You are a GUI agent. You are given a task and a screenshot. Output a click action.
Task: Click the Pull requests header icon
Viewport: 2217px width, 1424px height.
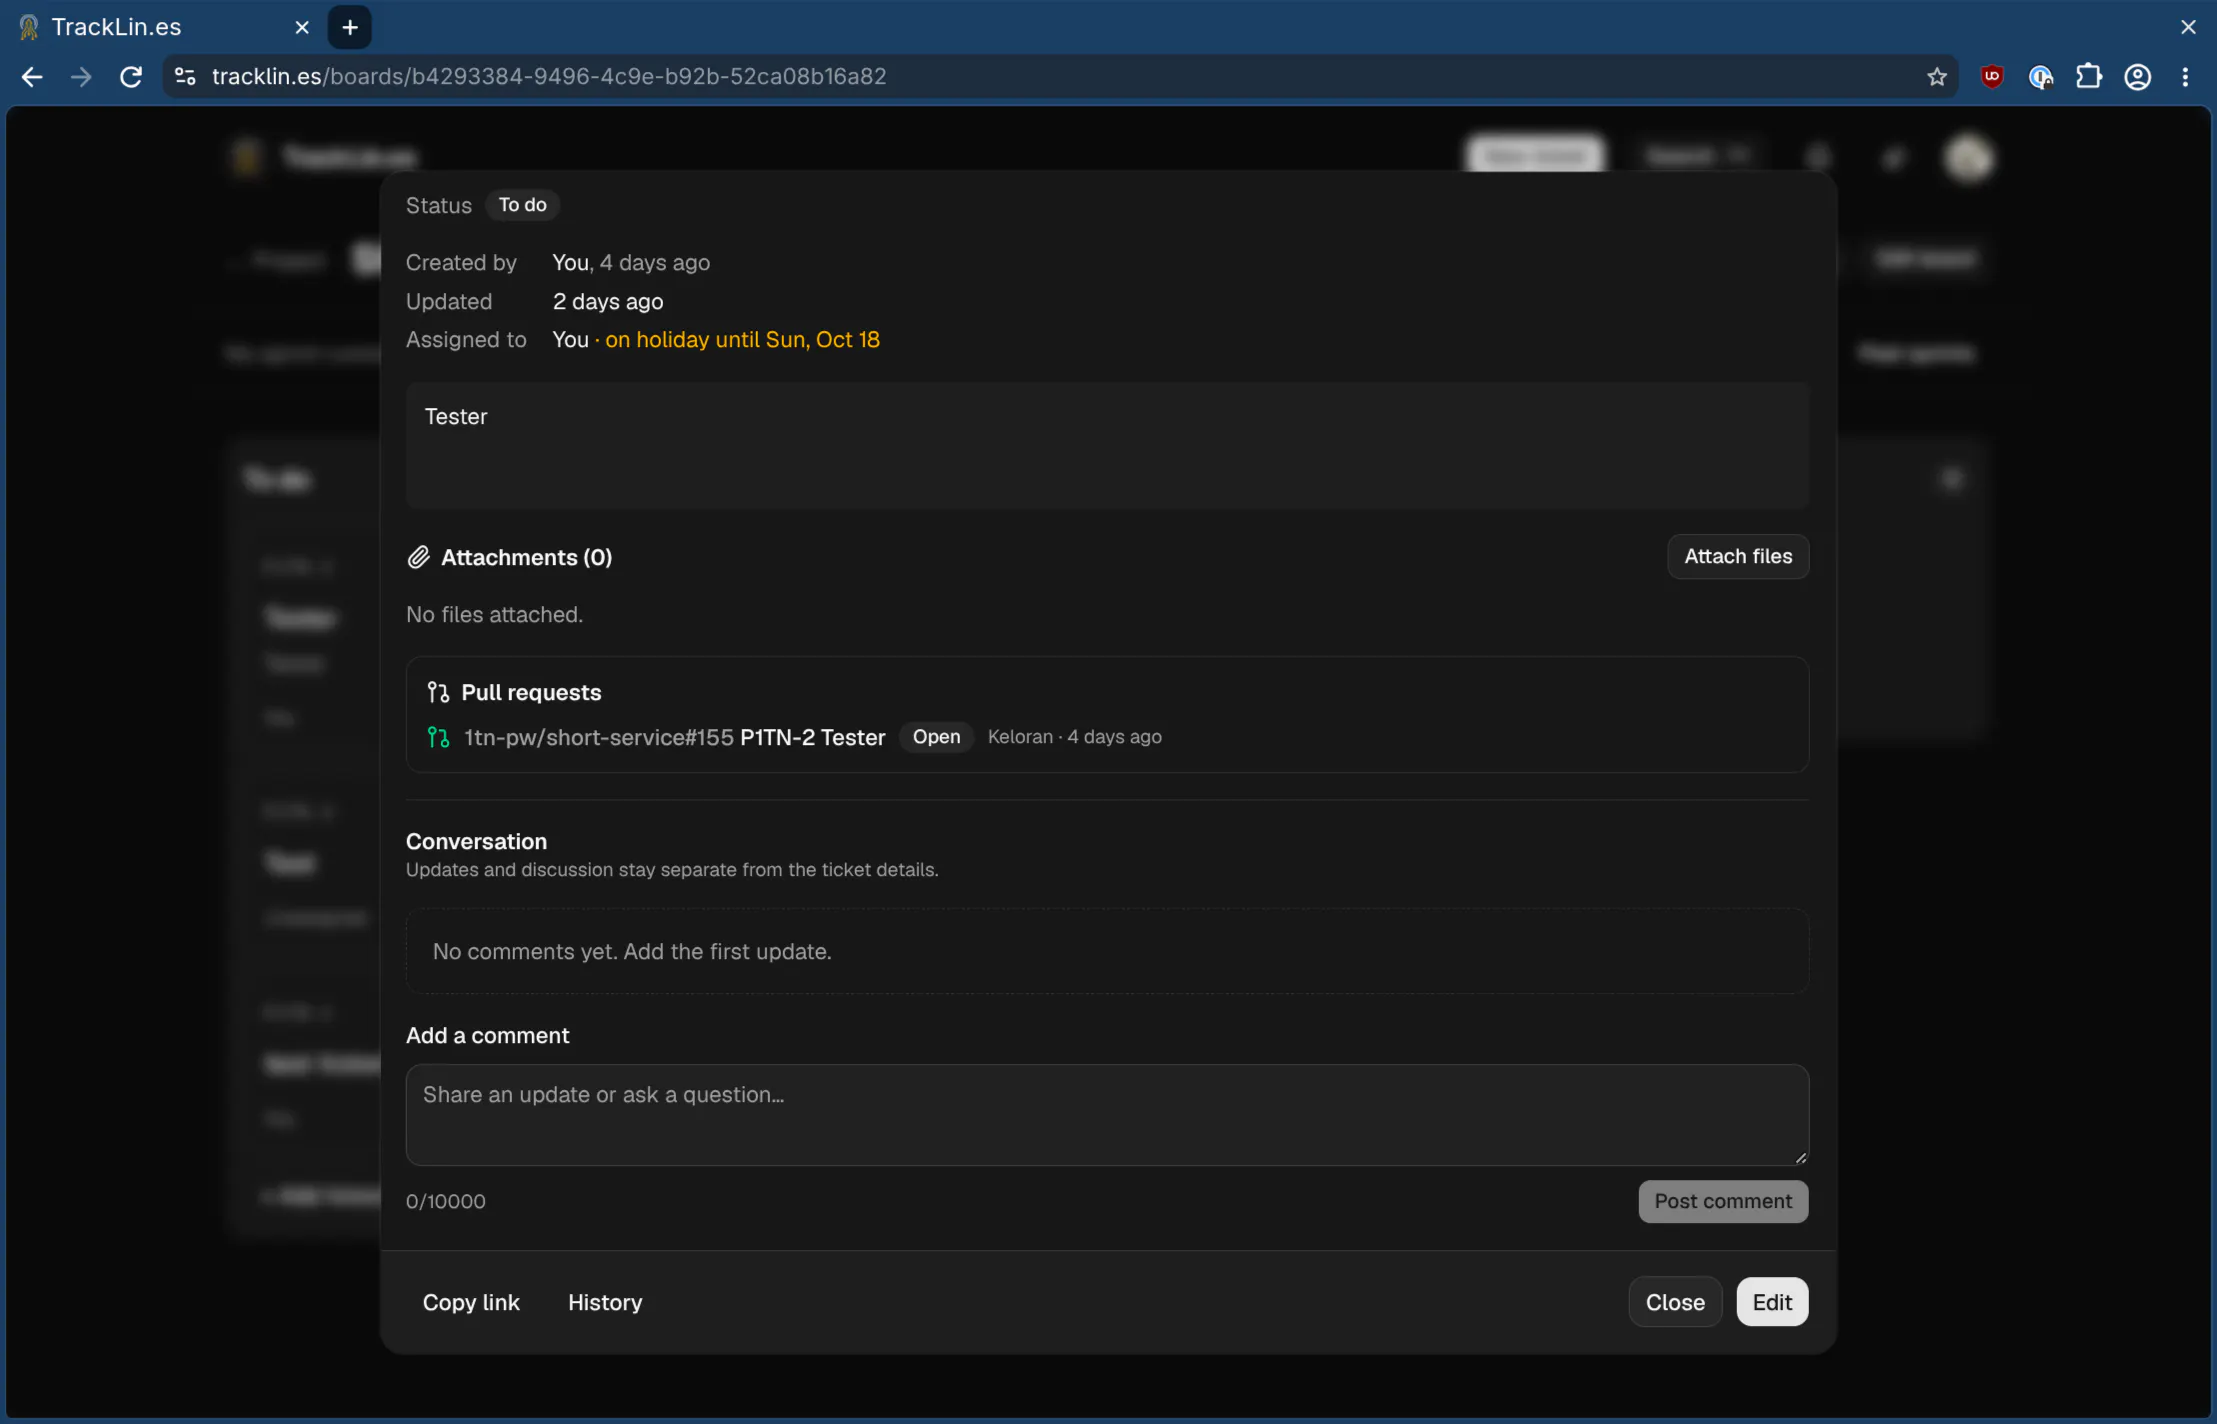438,692
